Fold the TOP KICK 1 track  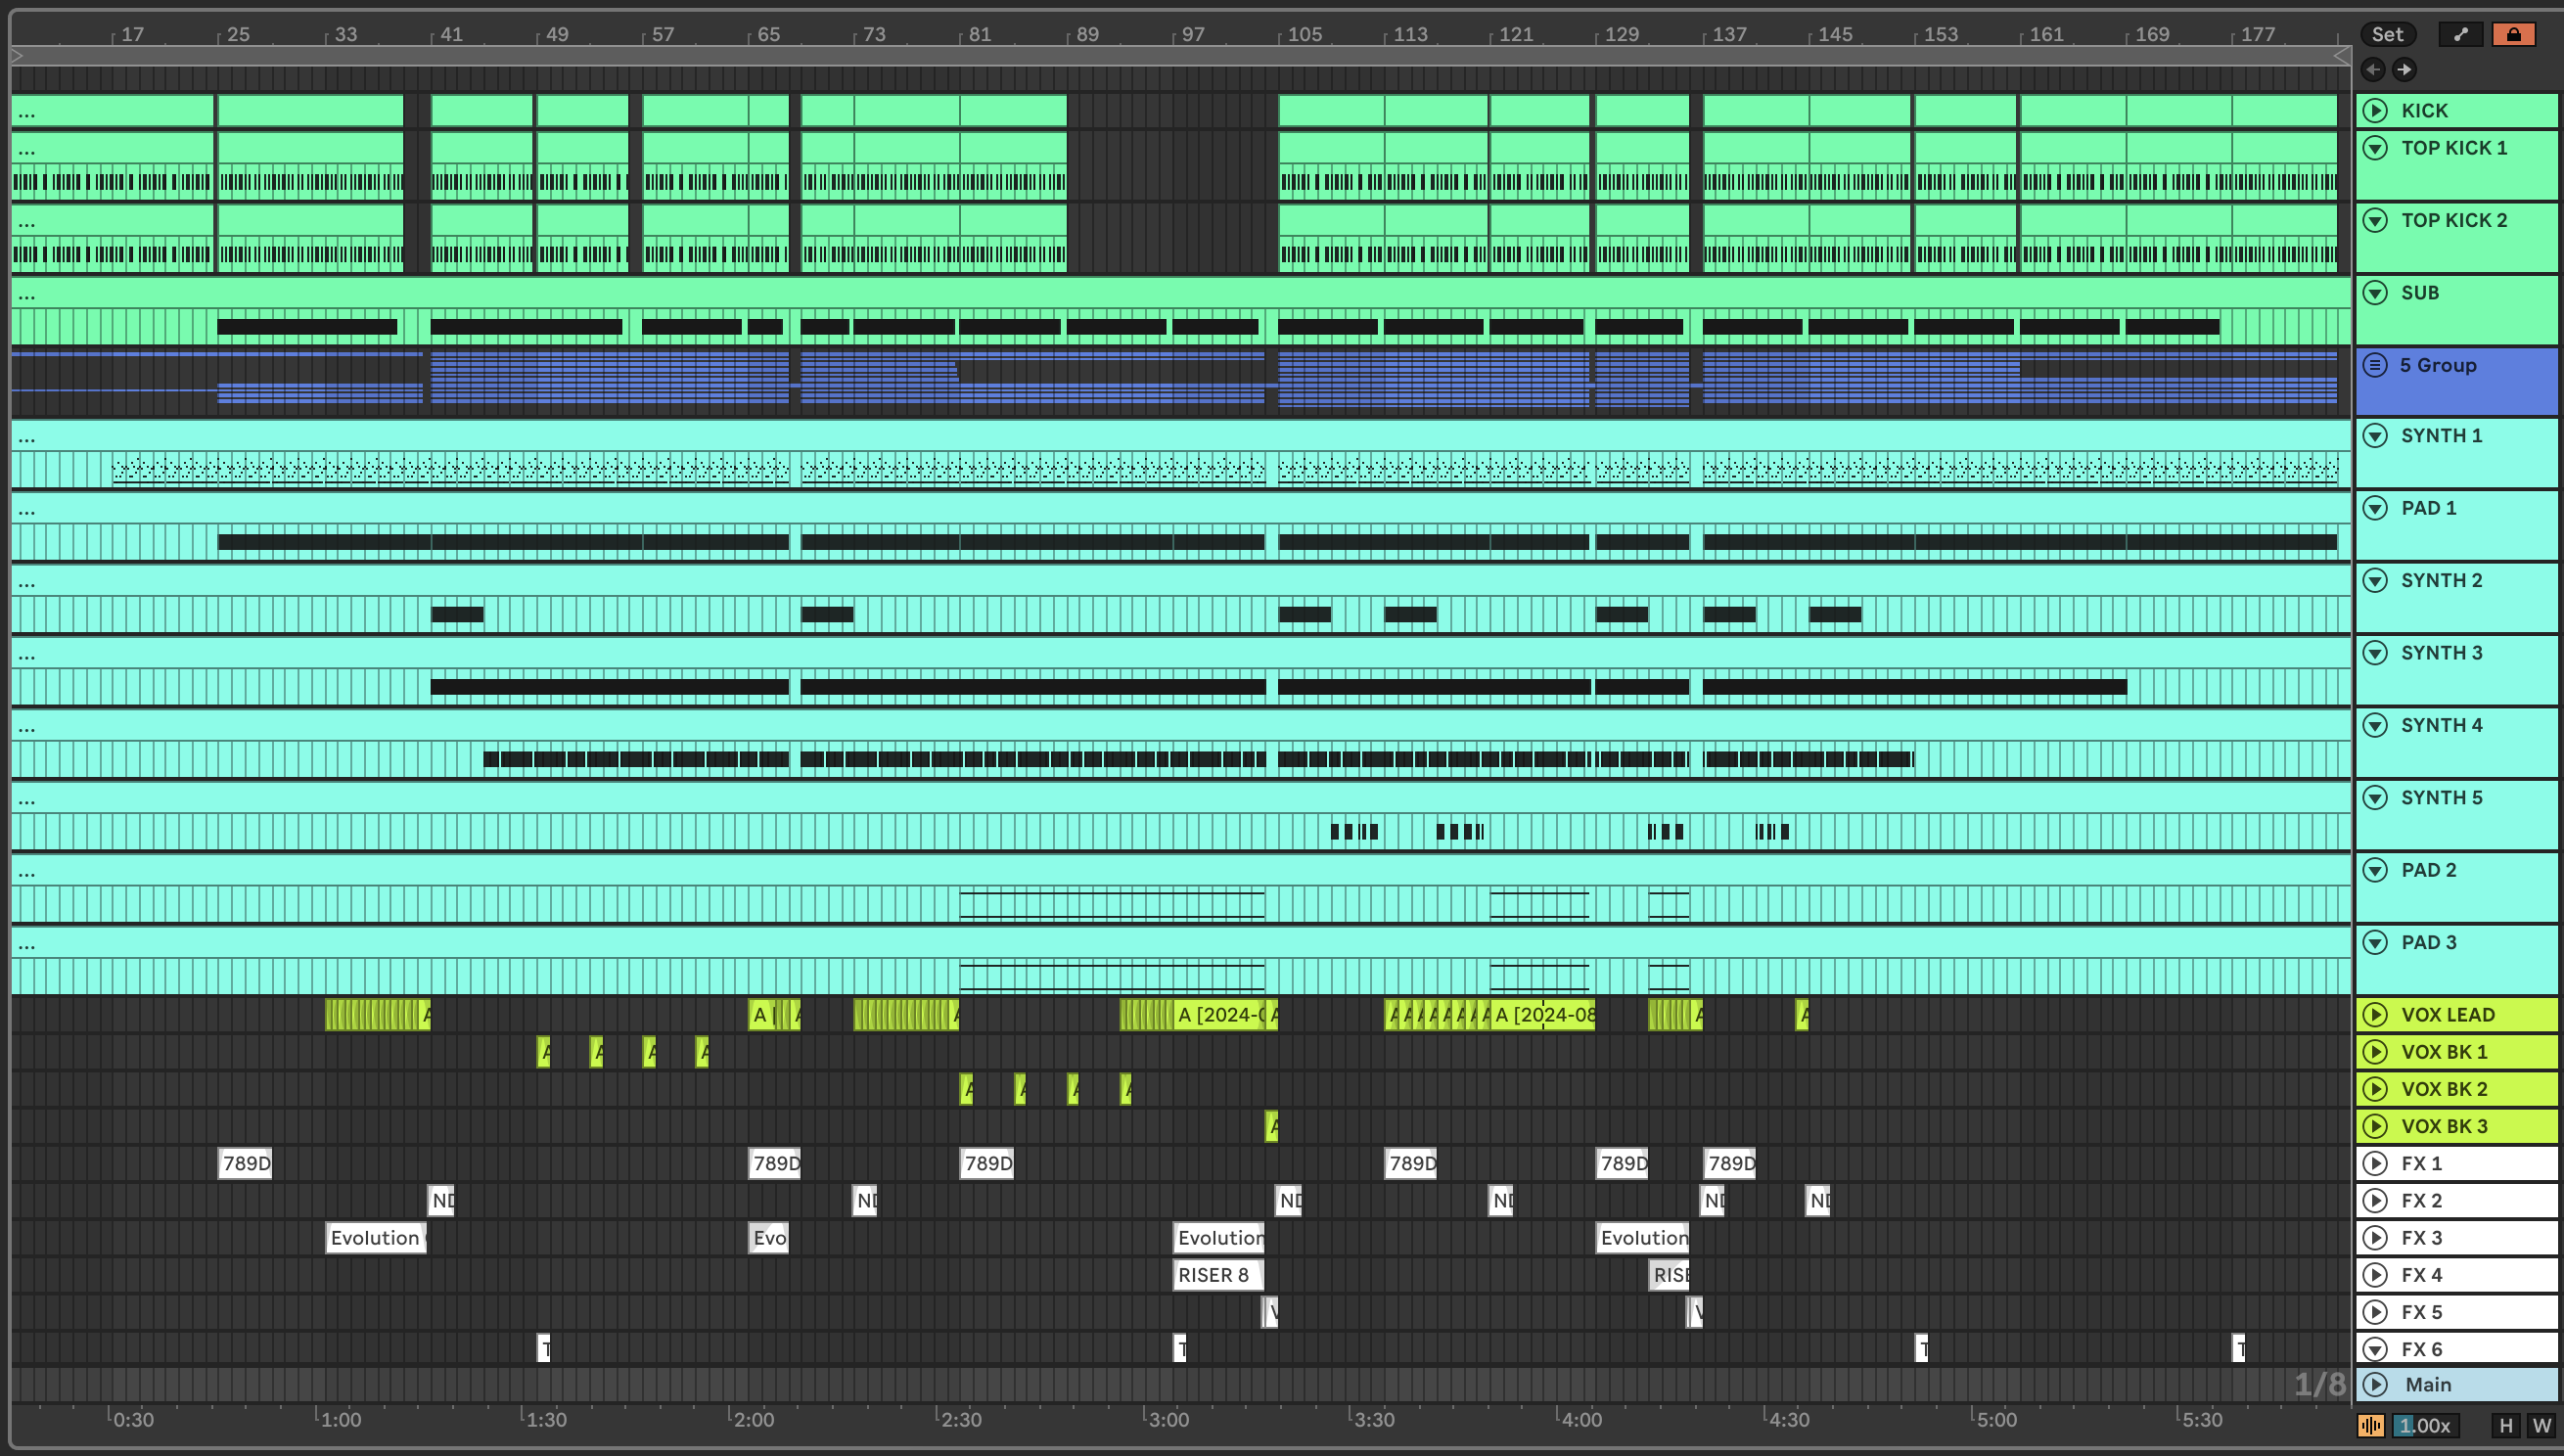click(2375, 148)
